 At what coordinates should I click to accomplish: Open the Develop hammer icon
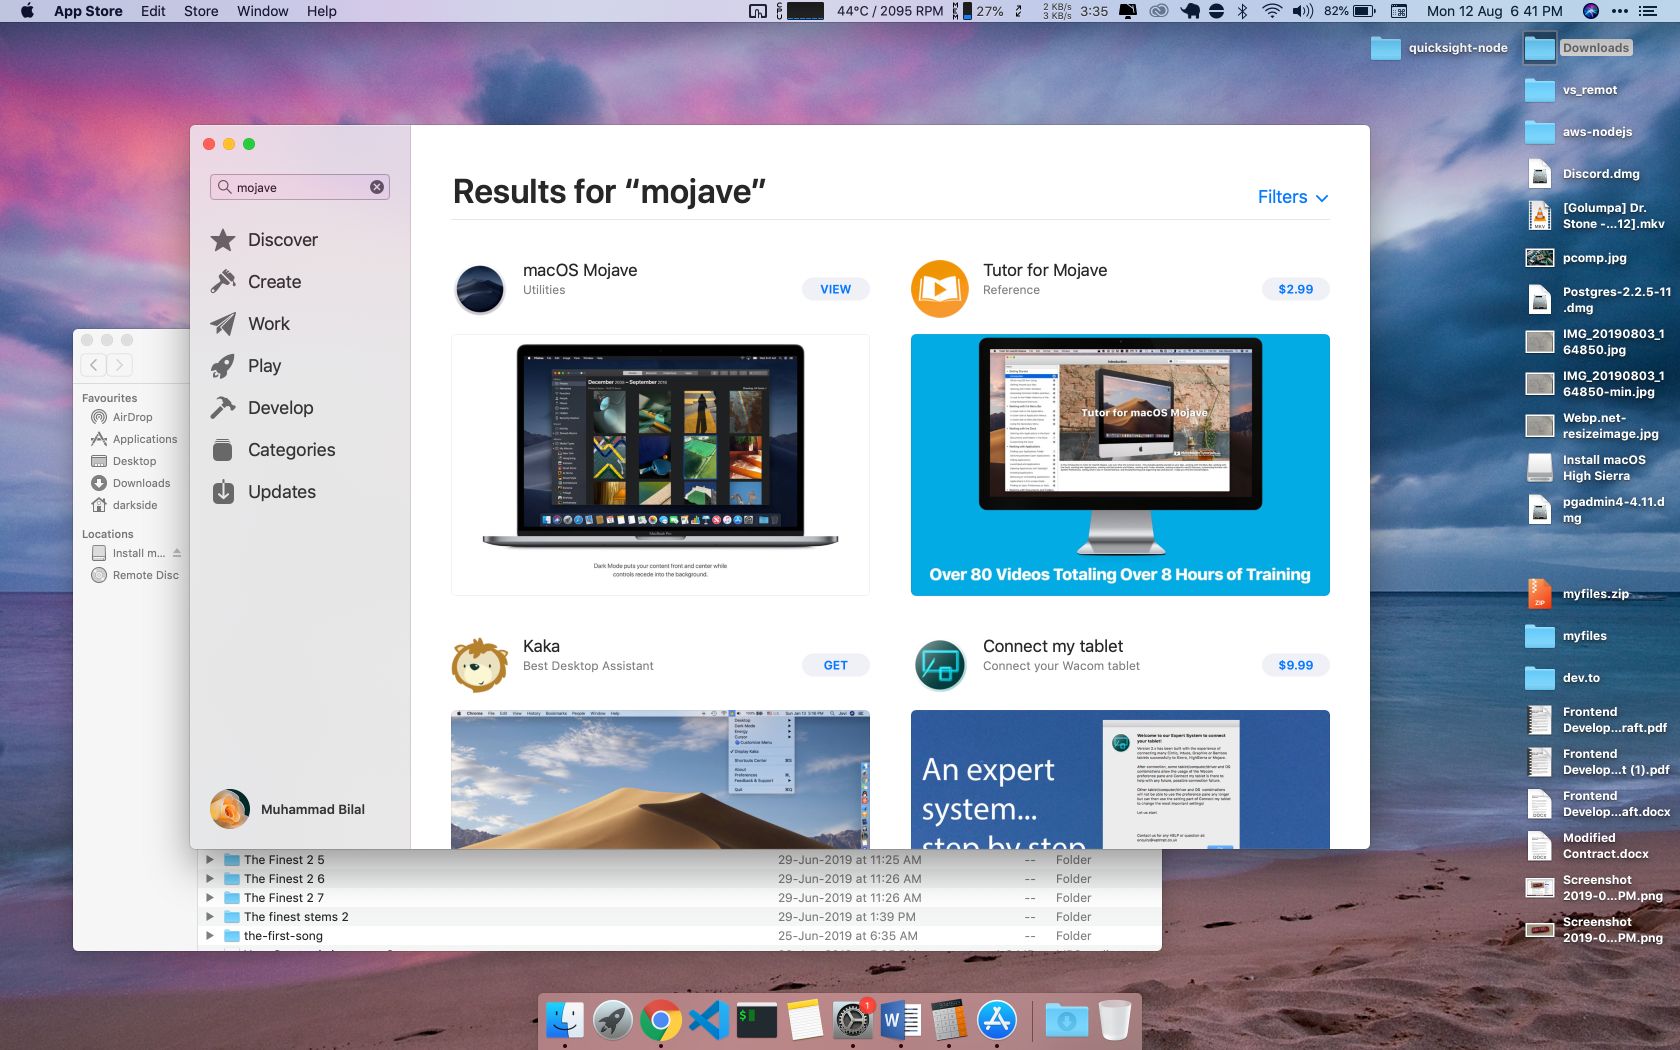click(223, 408)
